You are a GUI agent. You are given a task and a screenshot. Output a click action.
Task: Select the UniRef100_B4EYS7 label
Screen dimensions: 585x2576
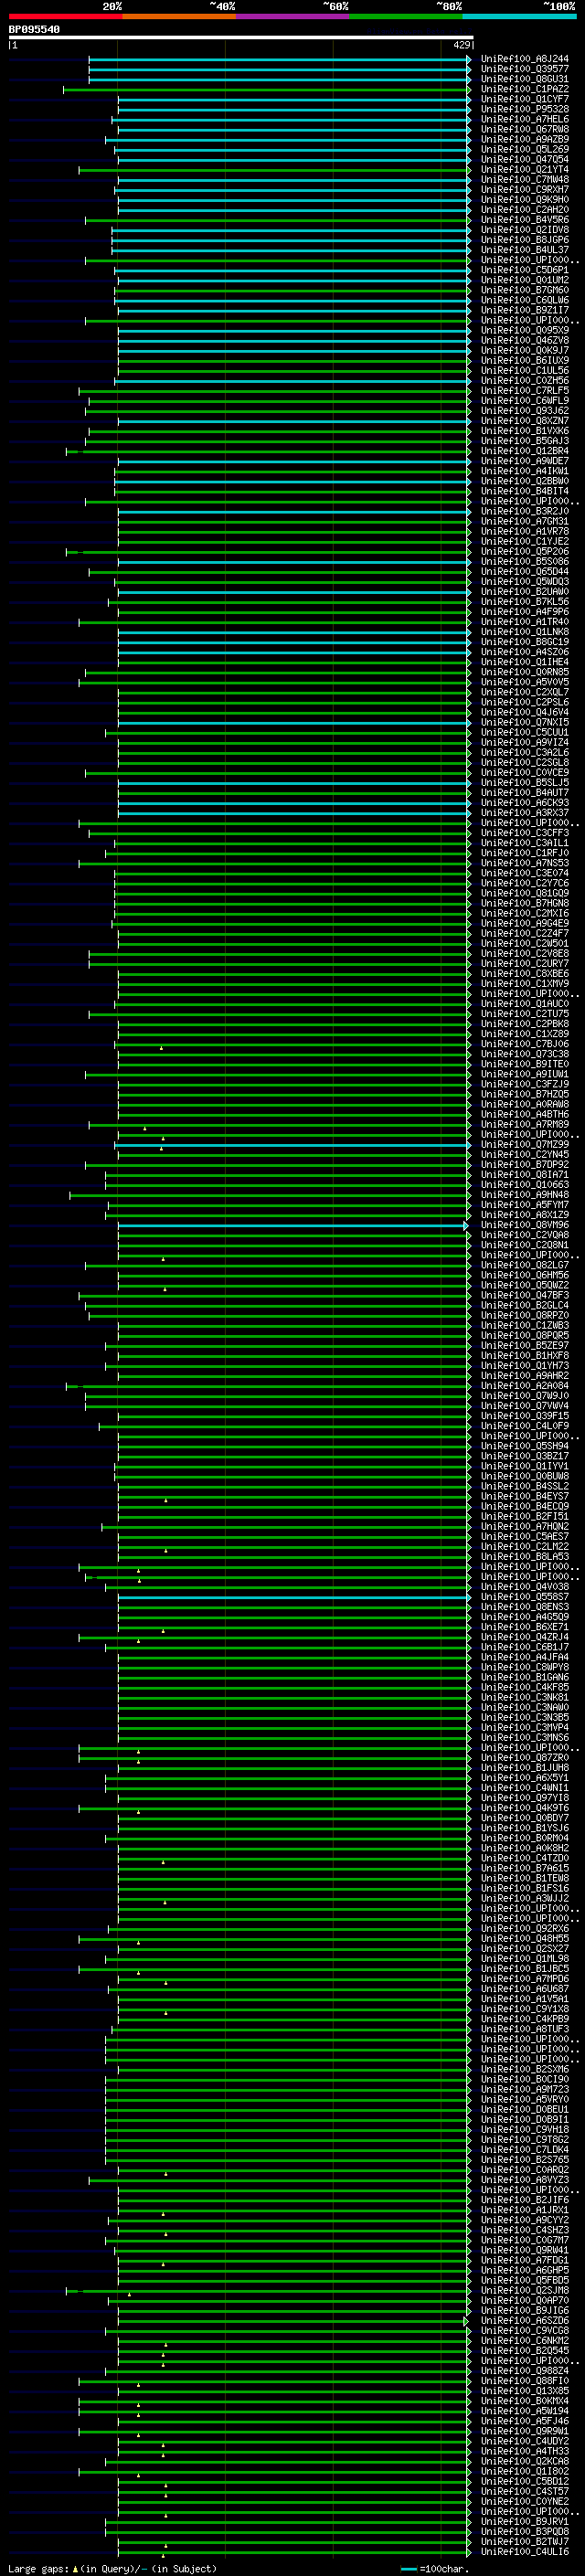tap(524, 1497)
